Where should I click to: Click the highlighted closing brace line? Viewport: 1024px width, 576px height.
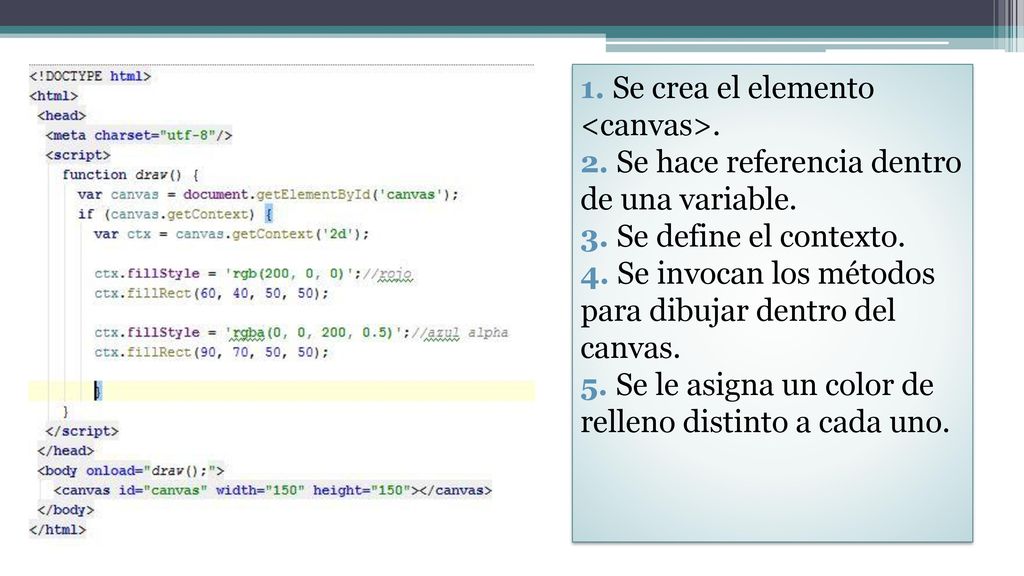[281, 391]
